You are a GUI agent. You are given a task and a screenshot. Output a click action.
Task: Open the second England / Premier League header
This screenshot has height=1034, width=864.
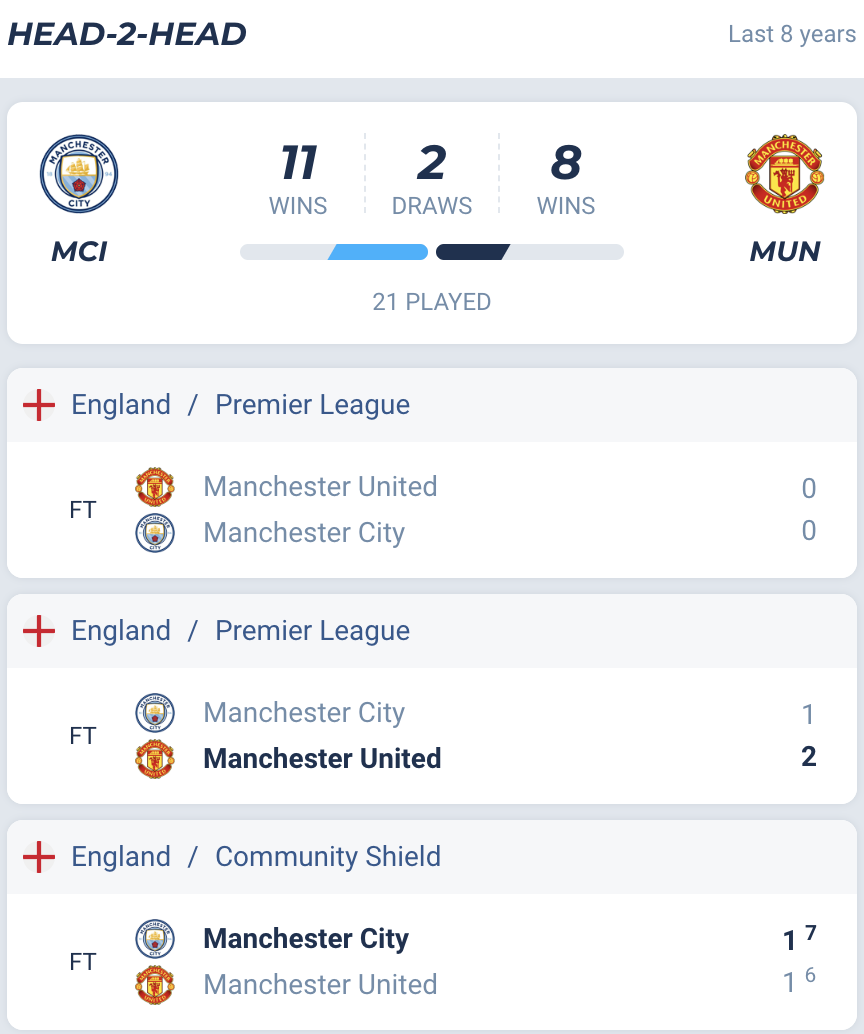(x=432, y=631)
